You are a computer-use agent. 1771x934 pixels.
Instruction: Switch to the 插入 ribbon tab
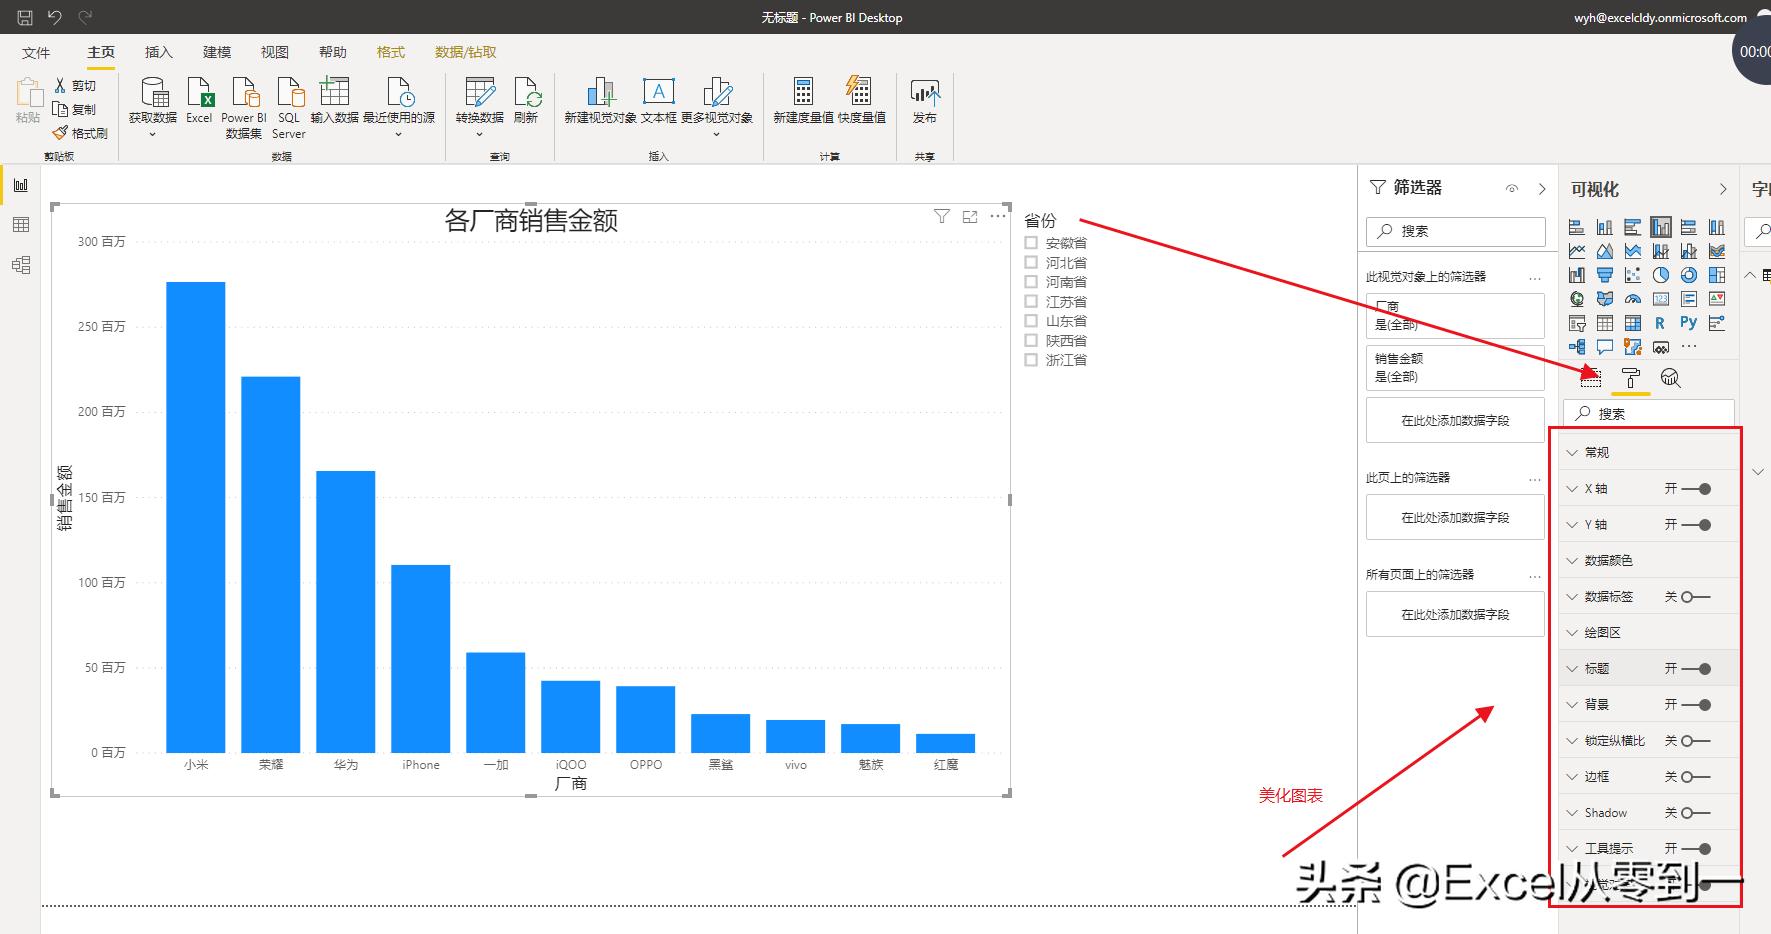pos(157,52)
